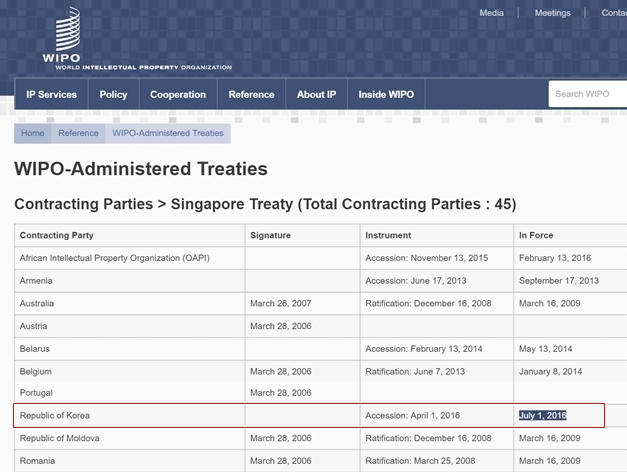Click the WIPO-Administered Treaties page heading
This screenshot has height=472, width=627.
(141, 169)
